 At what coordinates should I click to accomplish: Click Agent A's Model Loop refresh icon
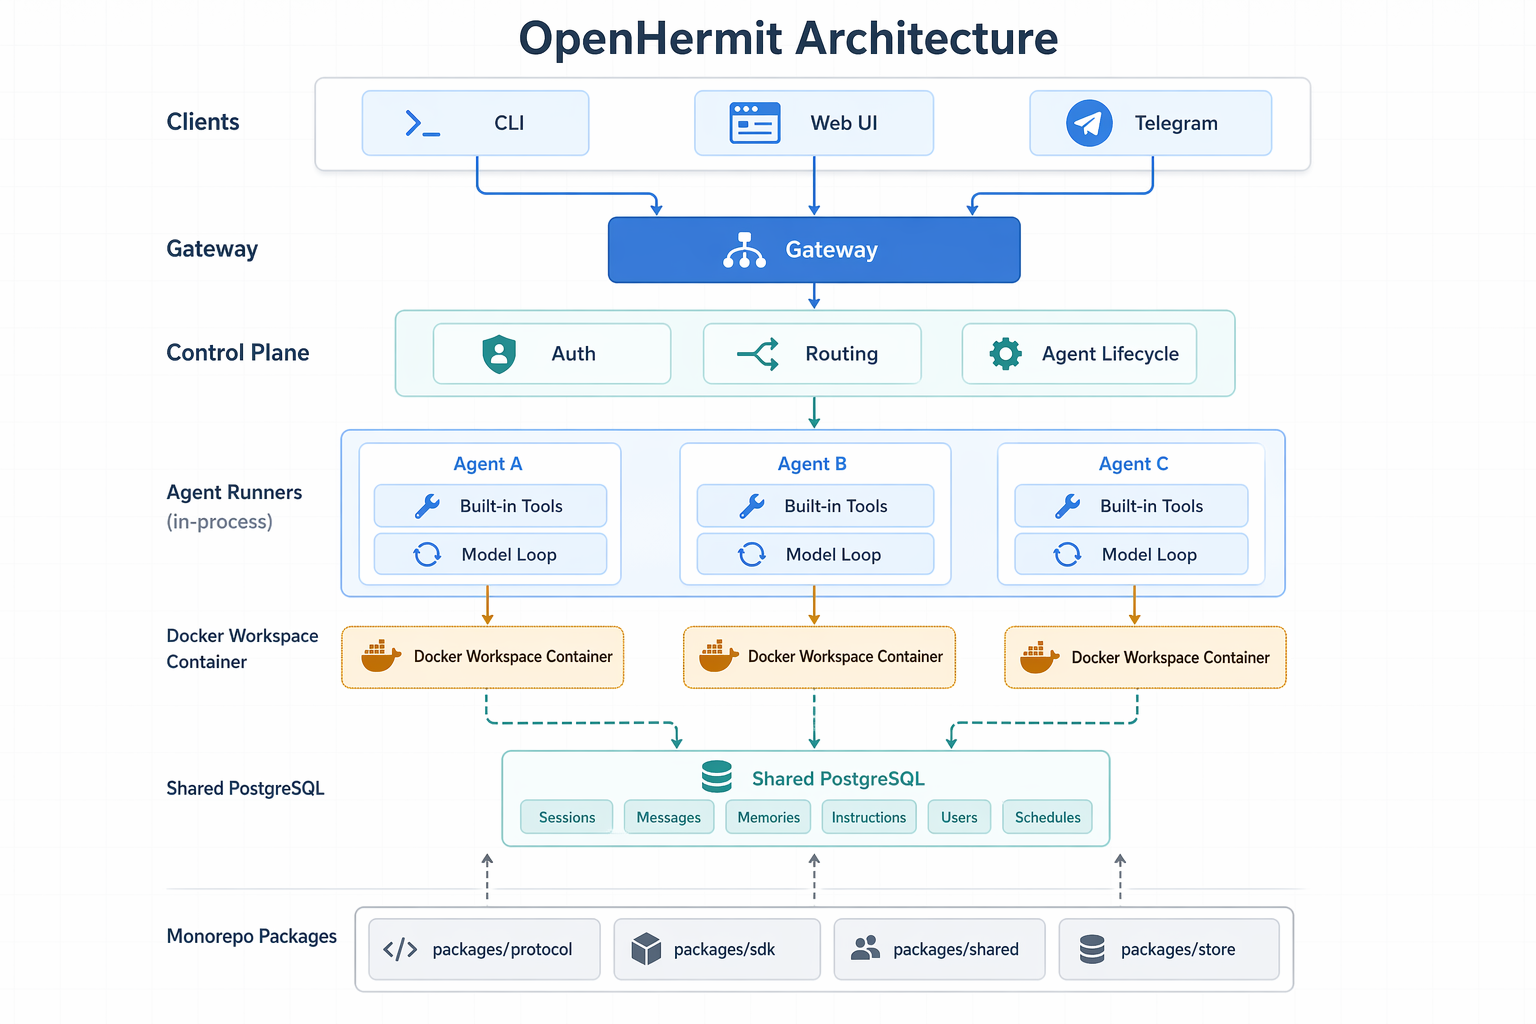427,554
